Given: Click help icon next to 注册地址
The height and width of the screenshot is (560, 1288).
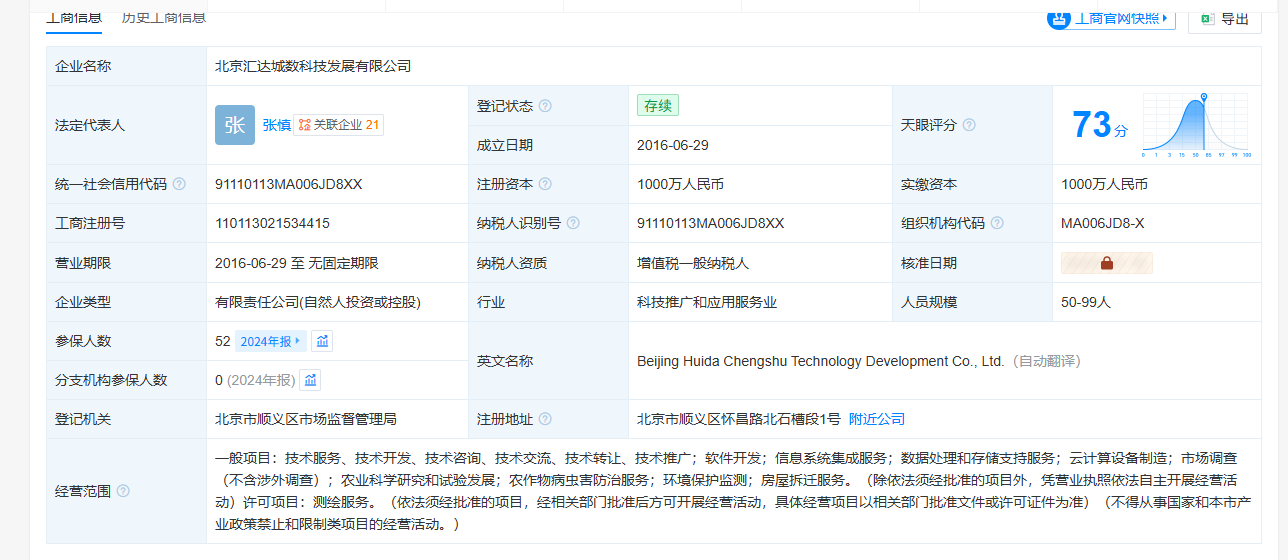Looking at the screenshot, I should coord(545,419).
